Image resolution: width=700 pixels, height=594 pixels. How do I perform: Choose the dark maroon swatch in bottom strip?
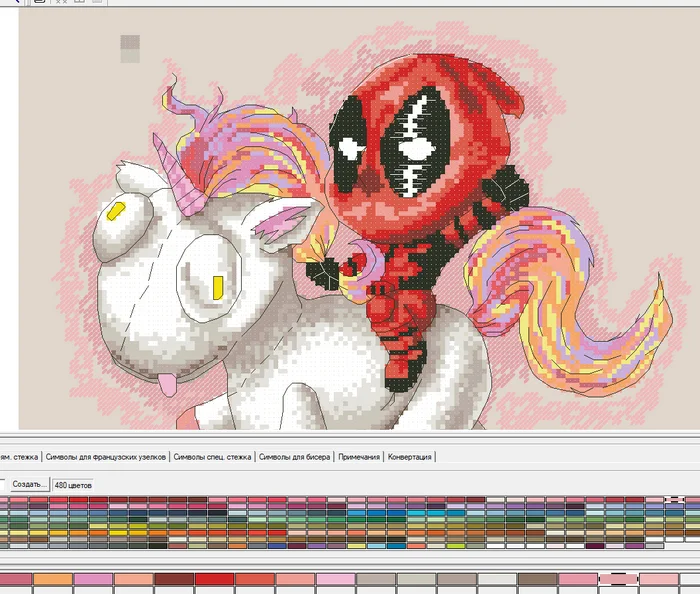(174, 579)
